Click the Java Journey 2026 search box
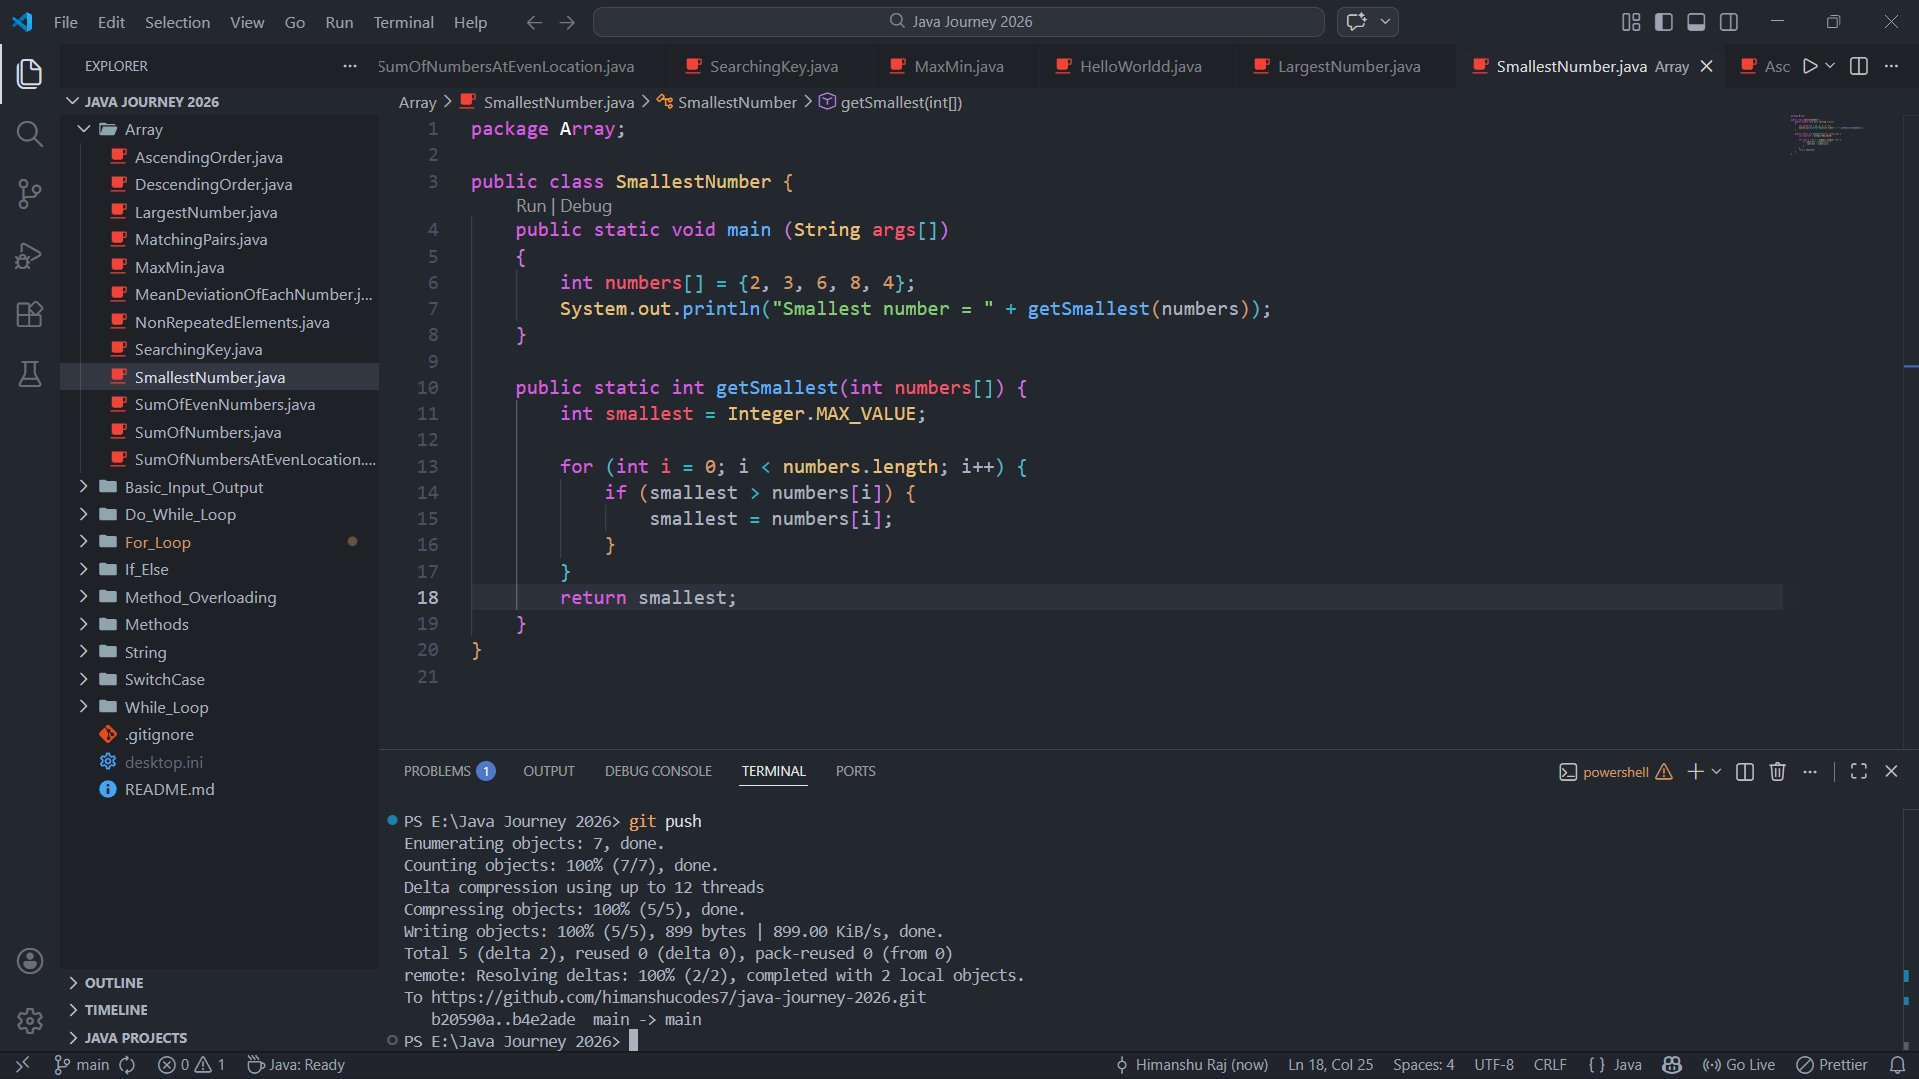The width and height of the screenshot is (1919, 1079). (x=959, y=22)
